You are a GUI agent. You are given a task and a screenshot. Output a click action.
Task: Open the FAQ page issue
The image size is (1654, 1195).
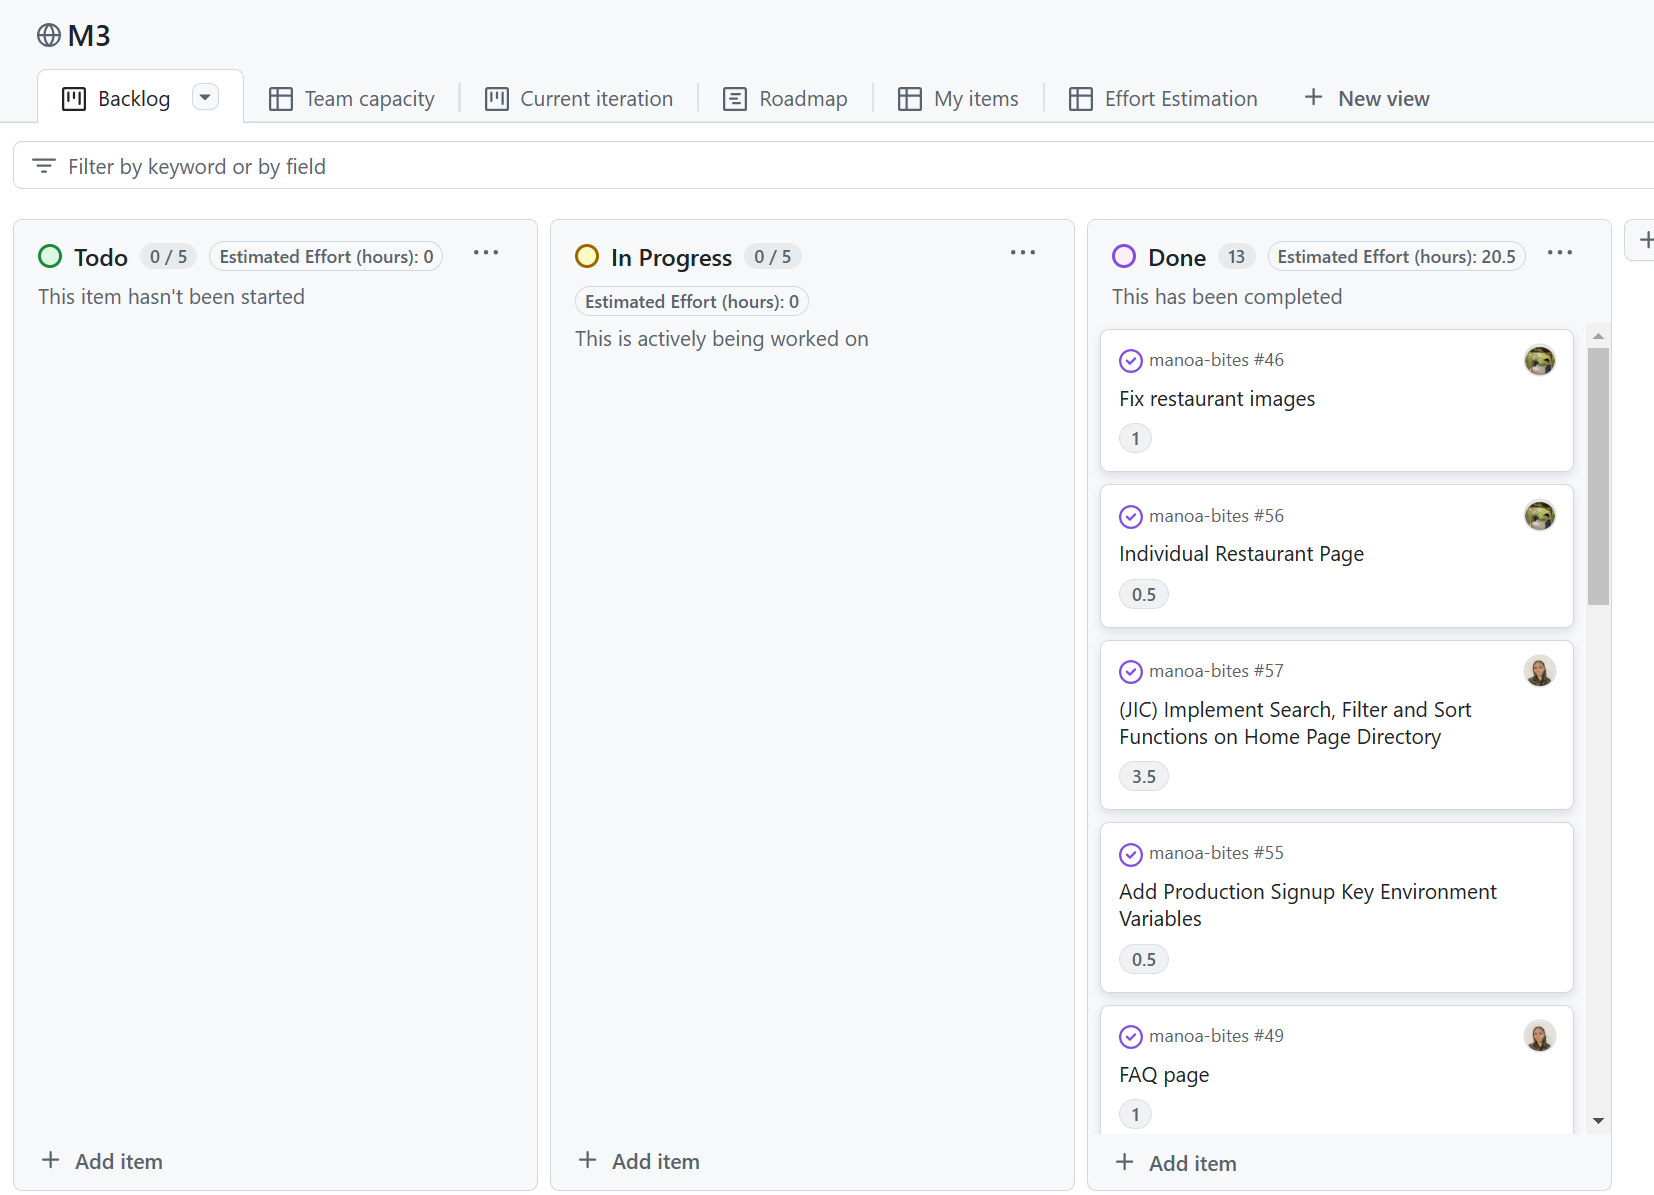pos(1164,1075)
